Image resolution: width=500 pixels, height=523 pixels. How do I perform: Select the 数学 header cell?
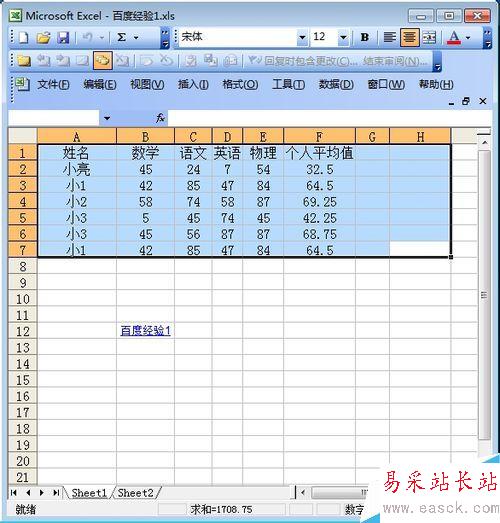145,153
